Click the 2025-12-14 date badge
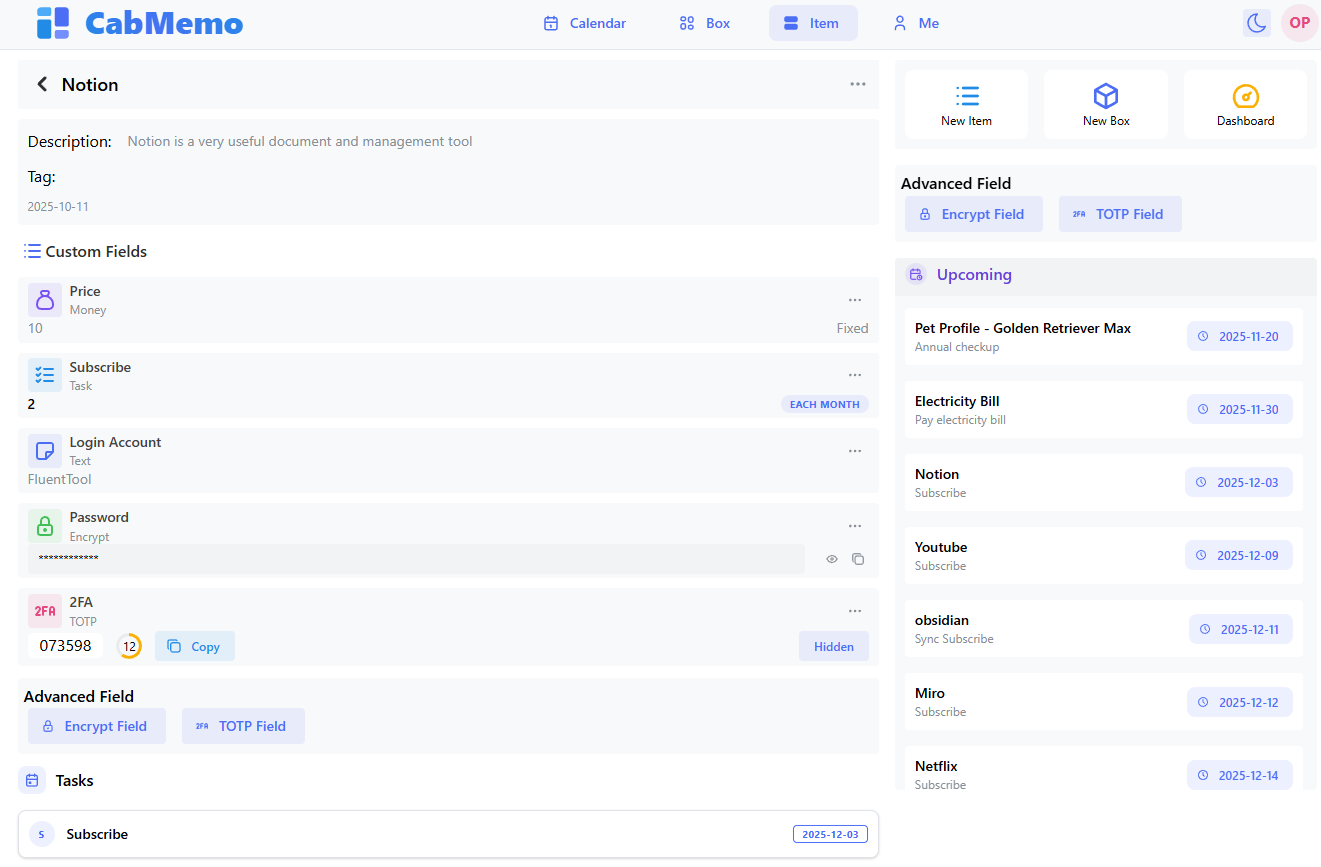This screenshot has width=1321, height=867. tap(1240, 774)
